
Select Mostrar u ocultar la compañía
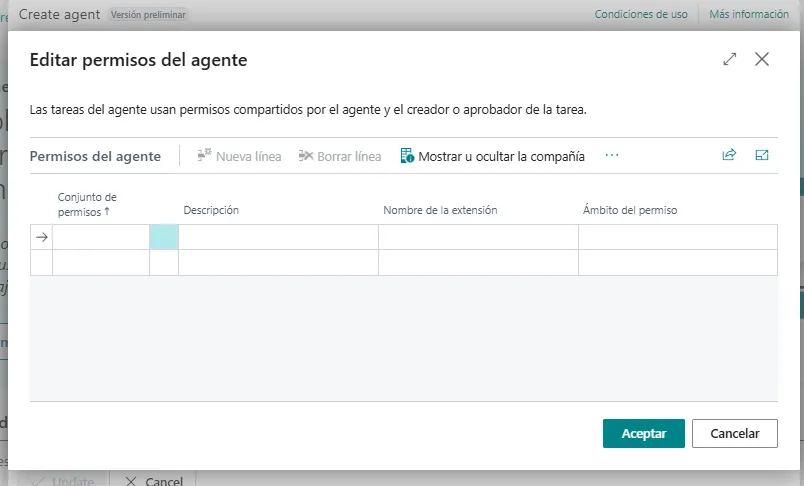pos(492,156)
